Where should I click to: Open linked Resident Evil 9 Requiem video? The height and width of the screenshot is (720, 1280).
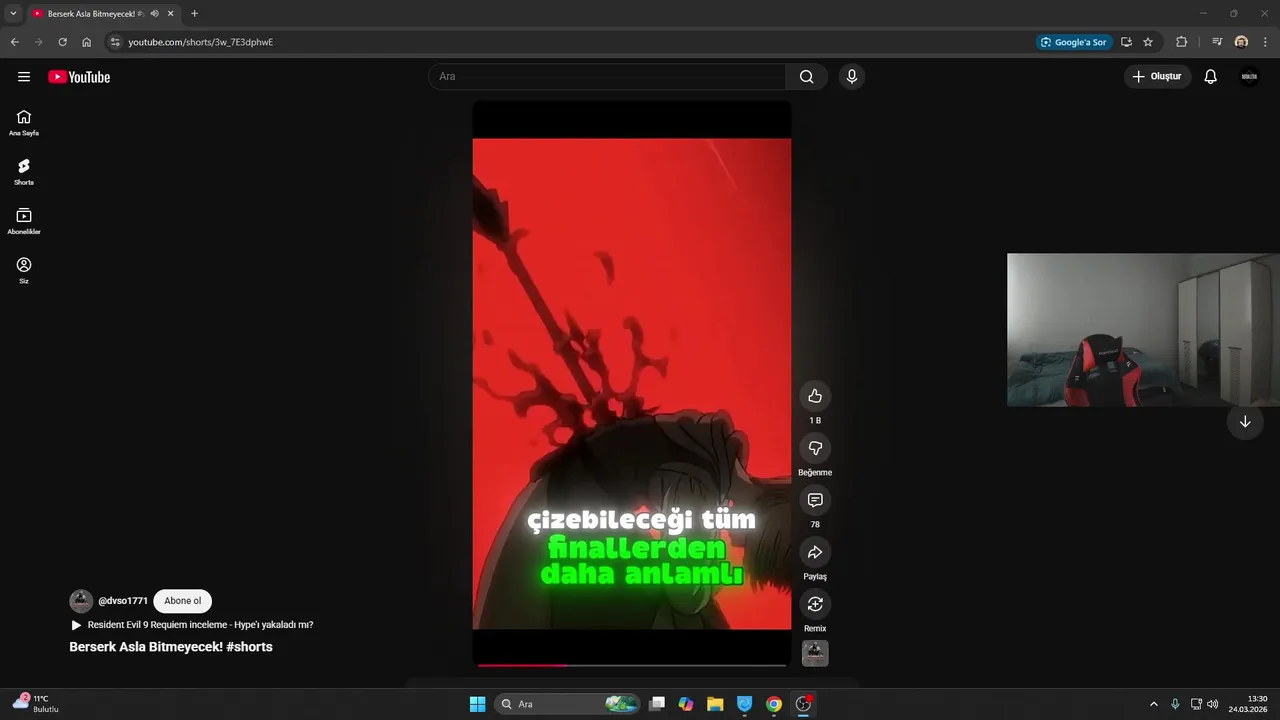(x=192, y=625)
